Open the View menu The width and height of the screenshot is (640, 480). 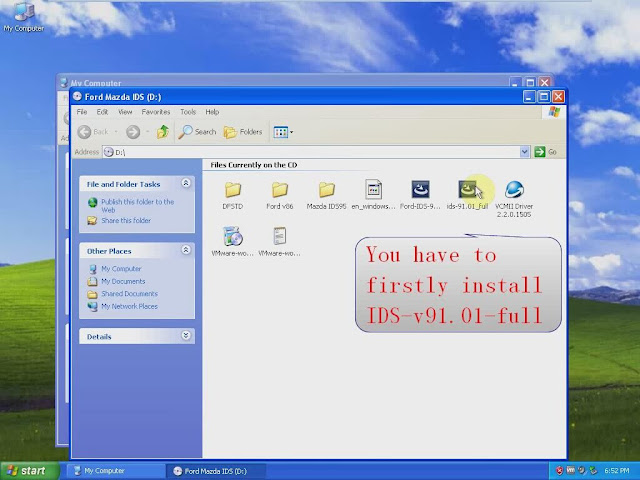click(125, 112)
